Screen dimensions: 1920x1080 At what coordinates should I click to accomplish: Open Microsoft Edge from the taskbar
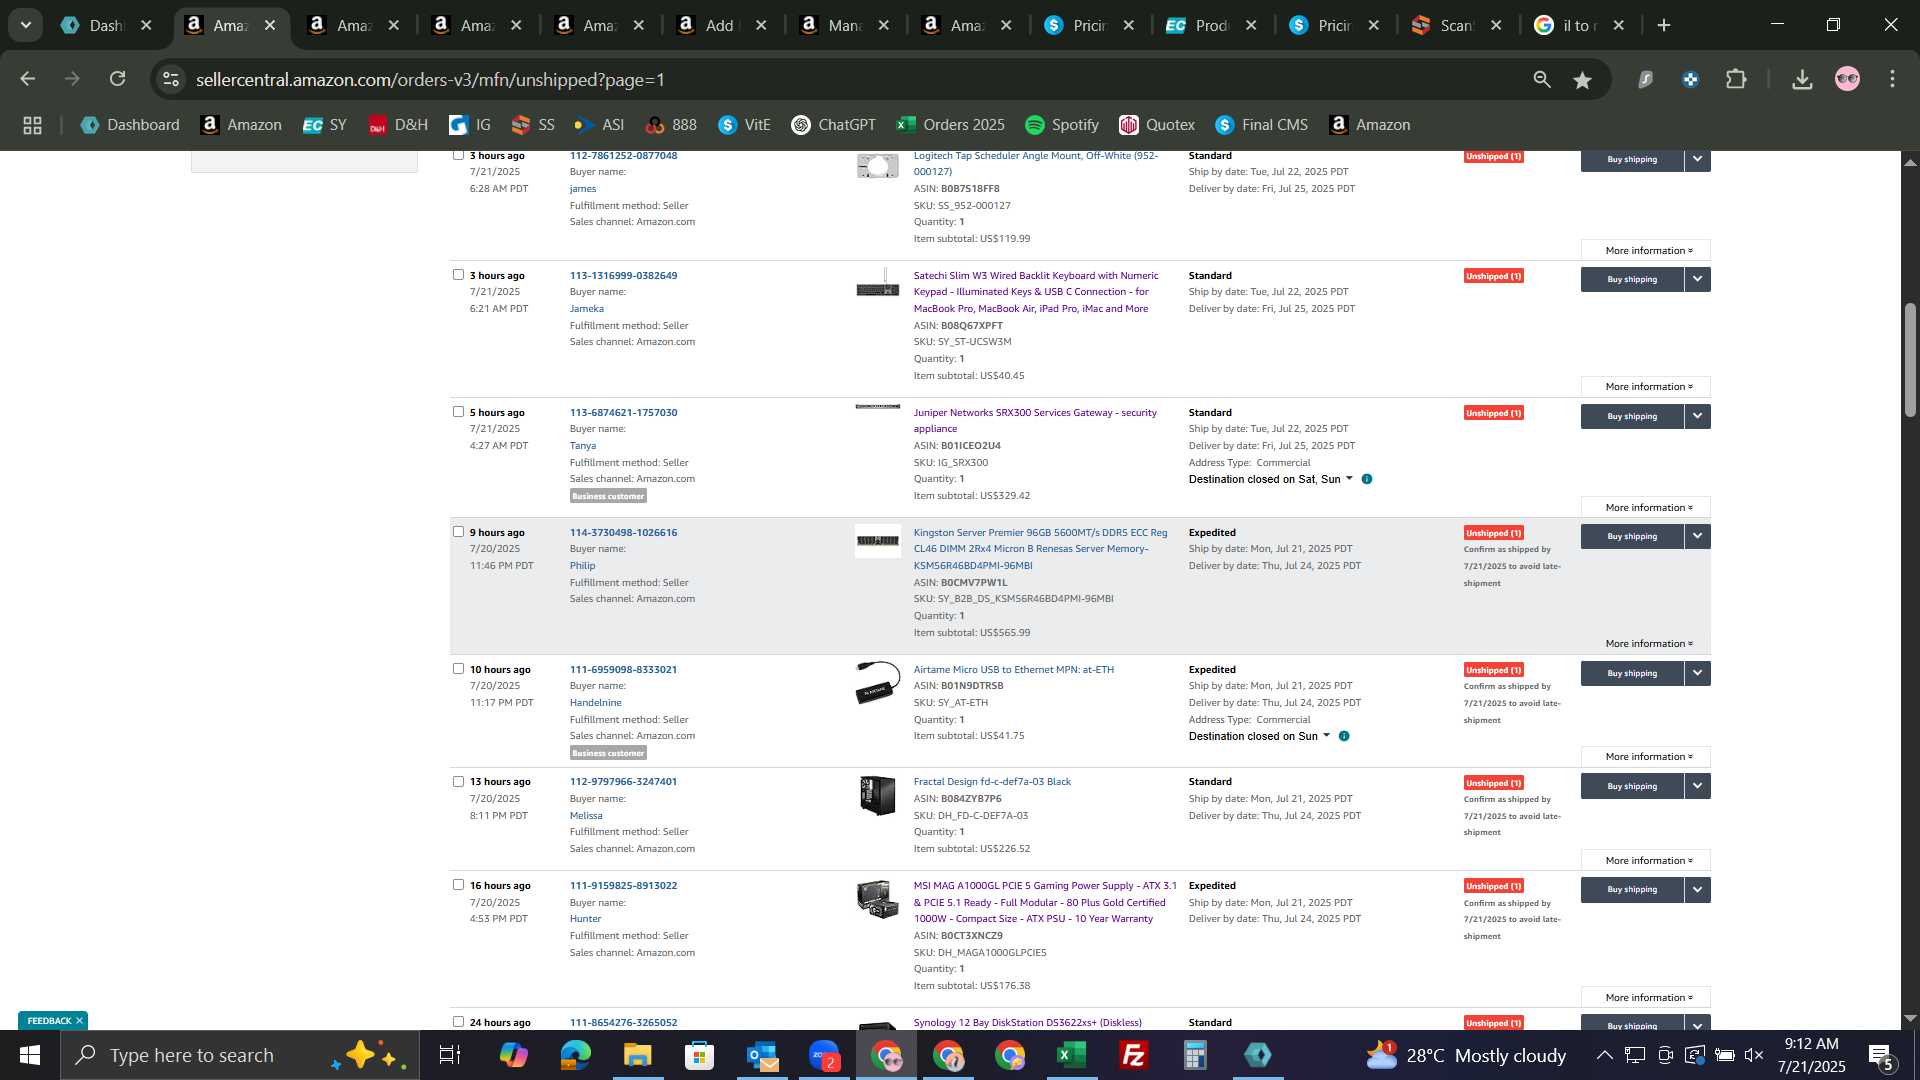point(575,1055)
